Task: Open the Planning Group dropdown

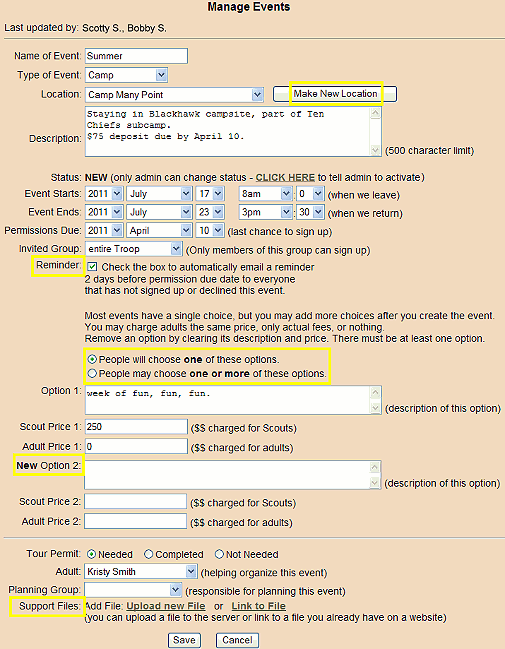Action: coord(133,590)
